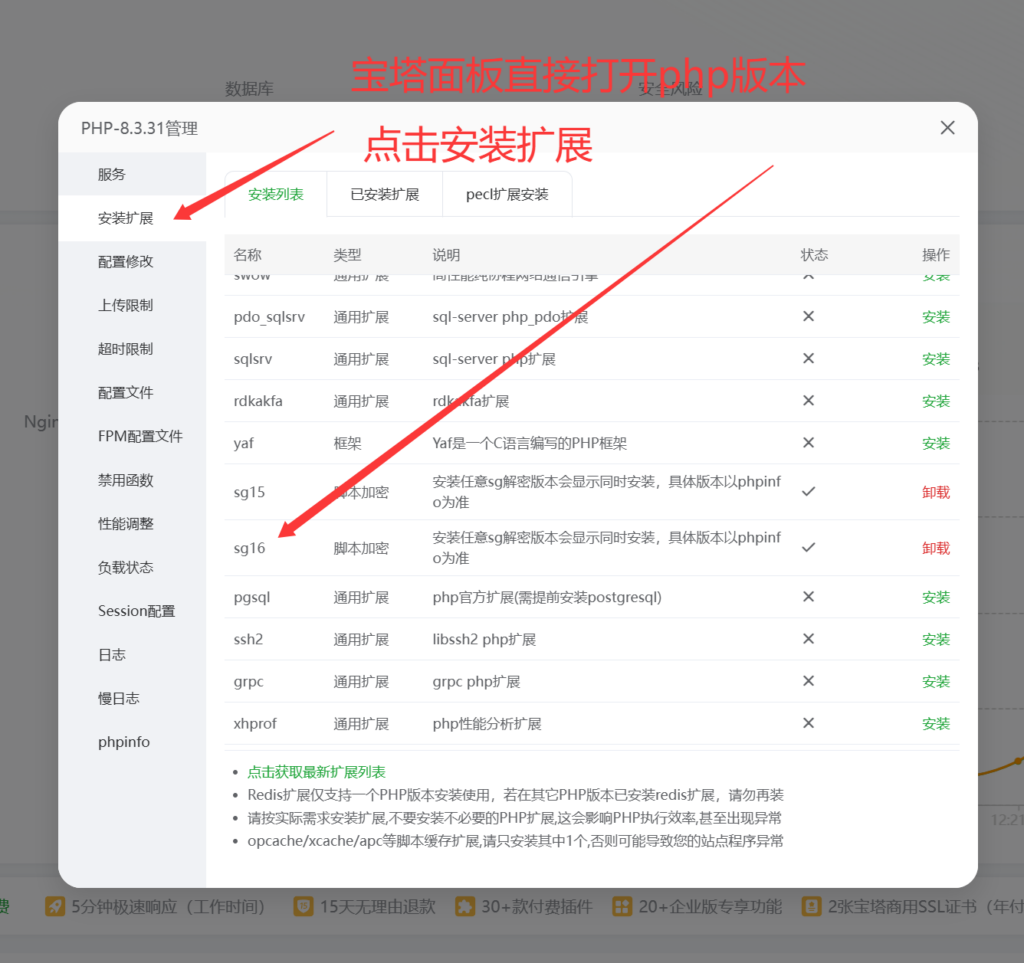
Task: Click the pdo_sqlsrv status X icon
Action: coord(808,316)
